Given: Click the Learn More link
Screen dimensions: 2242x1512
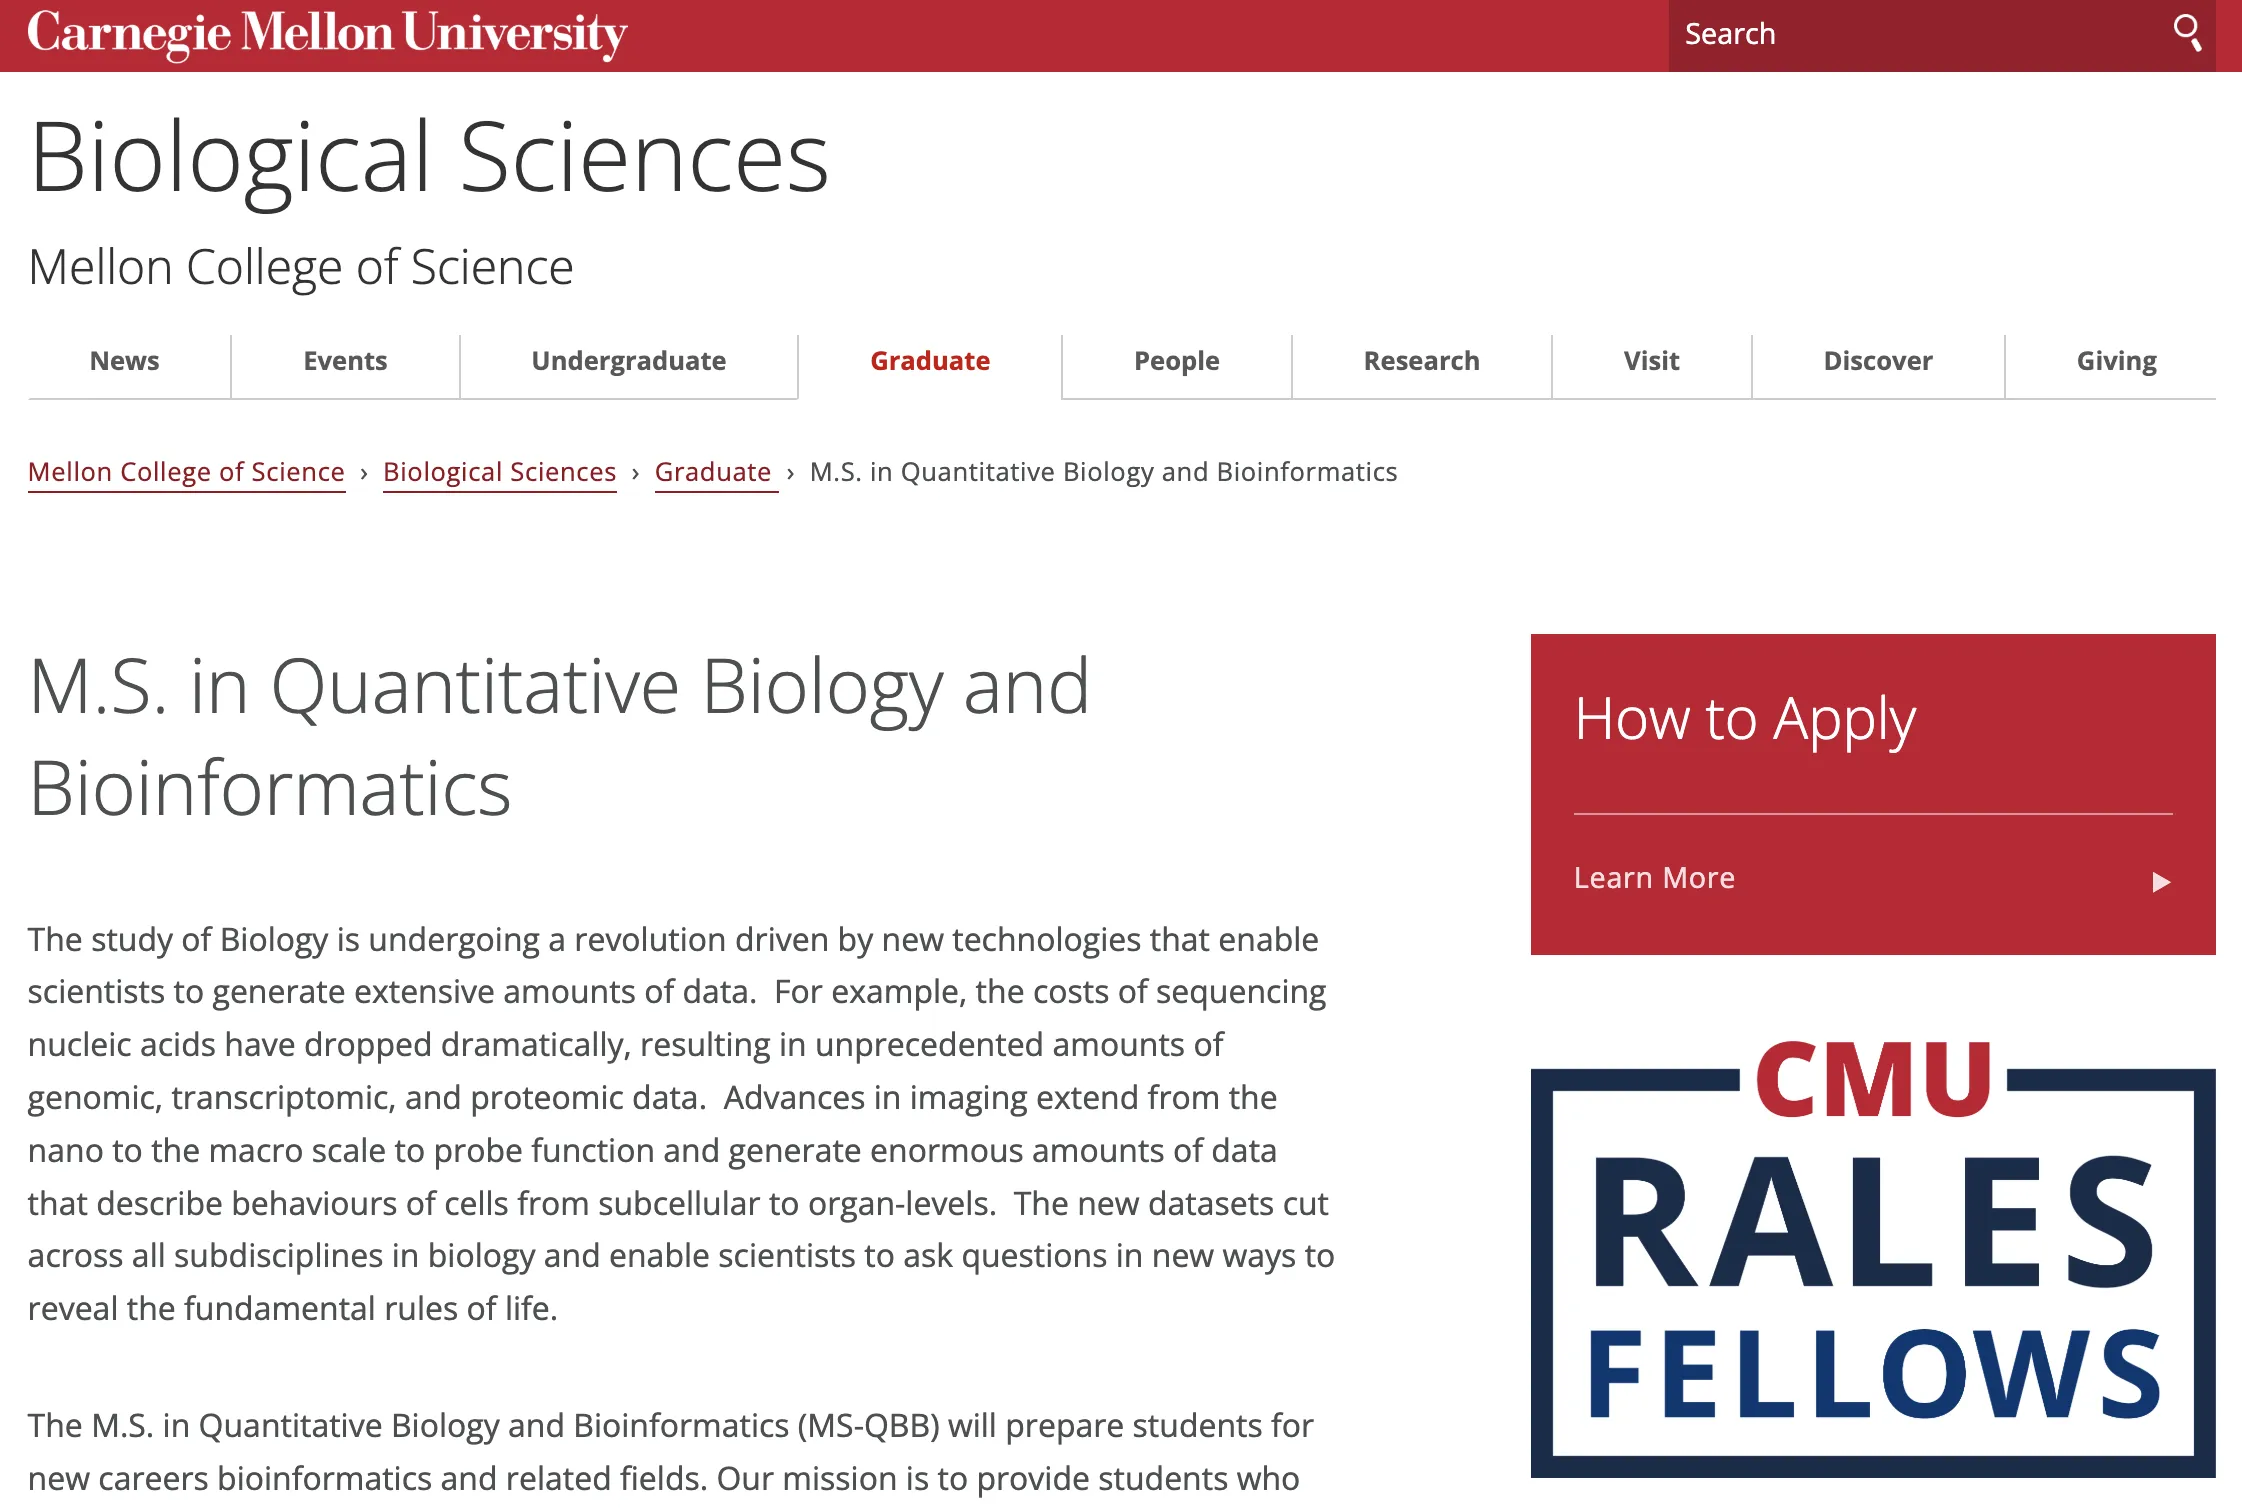Looking at the screenshot, I should coord(1654,878).
